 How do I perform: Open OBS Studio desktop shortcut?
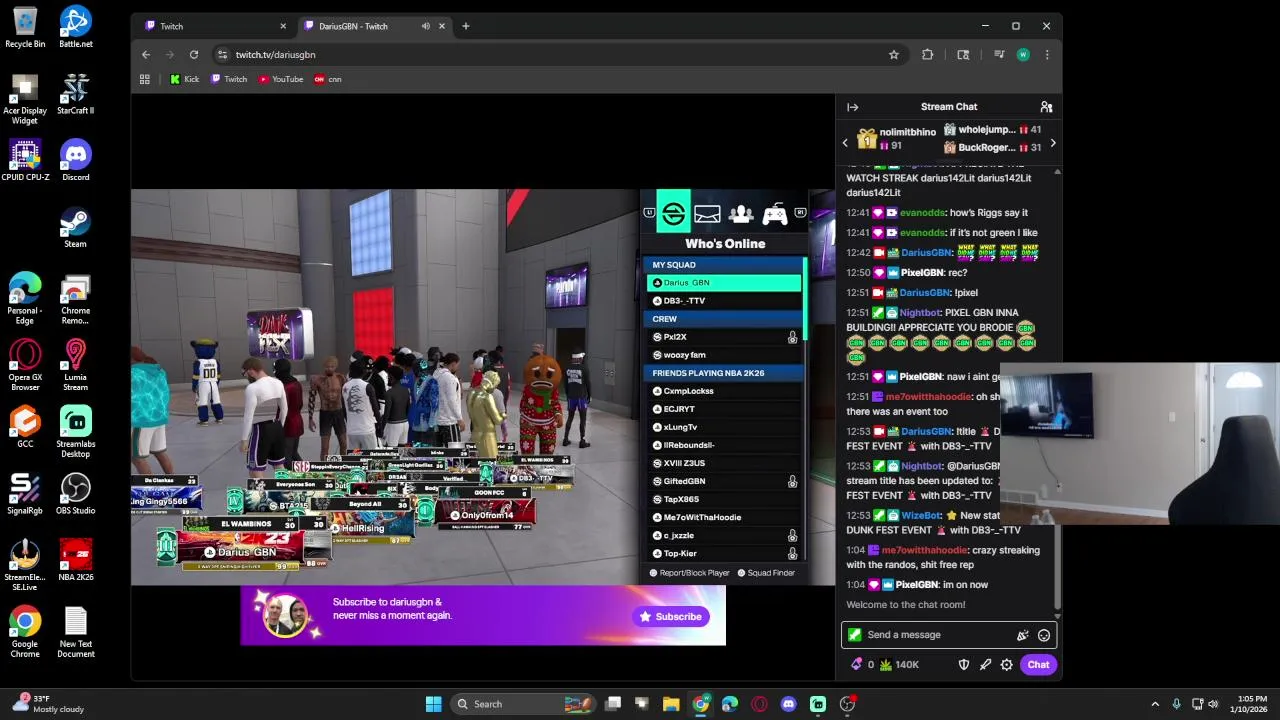[76, 494]
